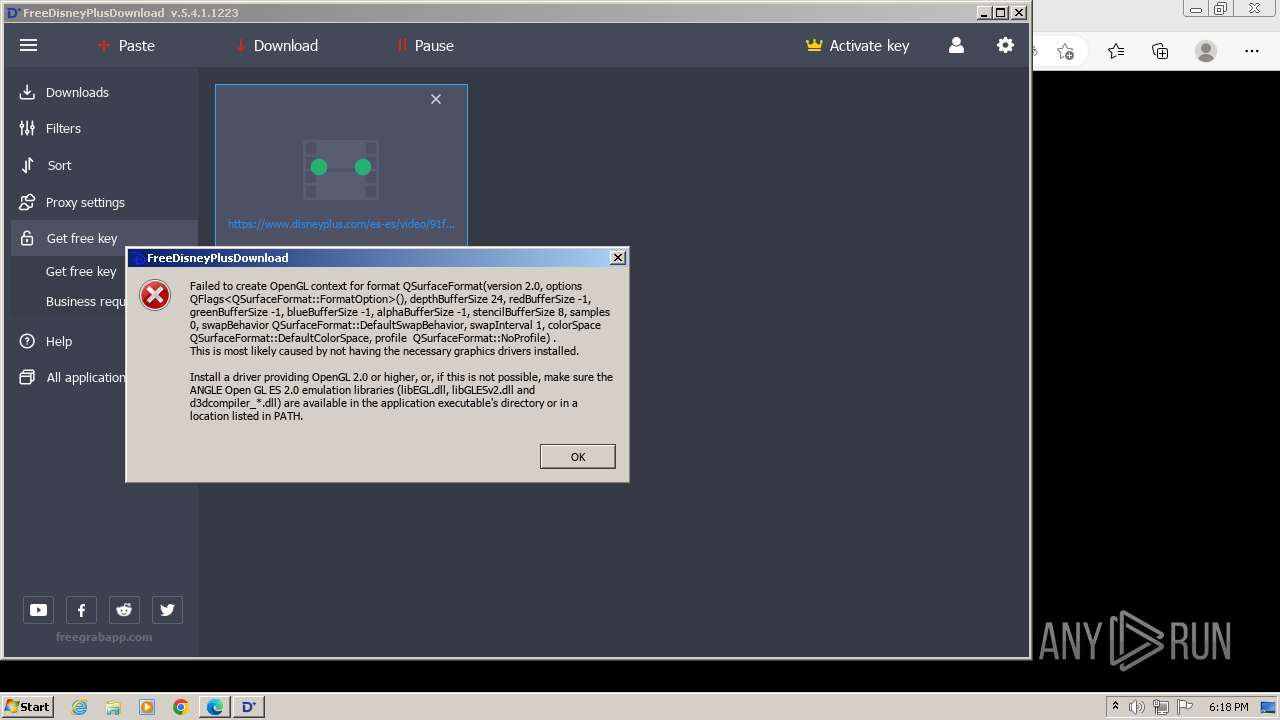Click the loading video thumbnail
The width and height of the screenshot is (1280, 720).
coord(341,168)
